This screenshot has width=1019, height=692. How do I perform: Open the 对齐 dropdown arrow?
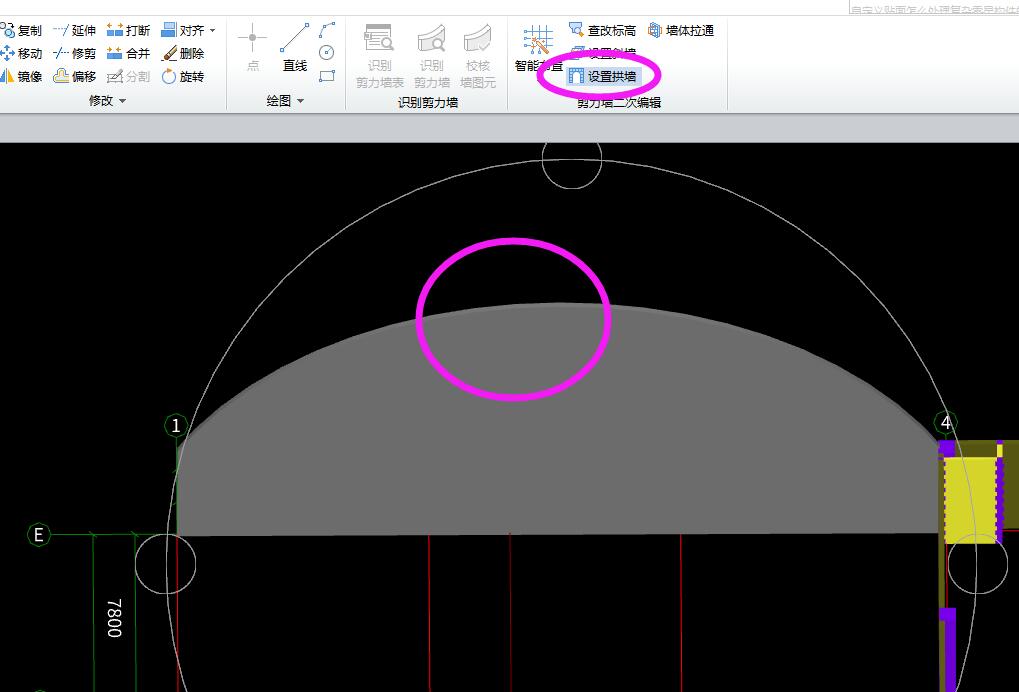pyautogui.click(x=213, y=31)
